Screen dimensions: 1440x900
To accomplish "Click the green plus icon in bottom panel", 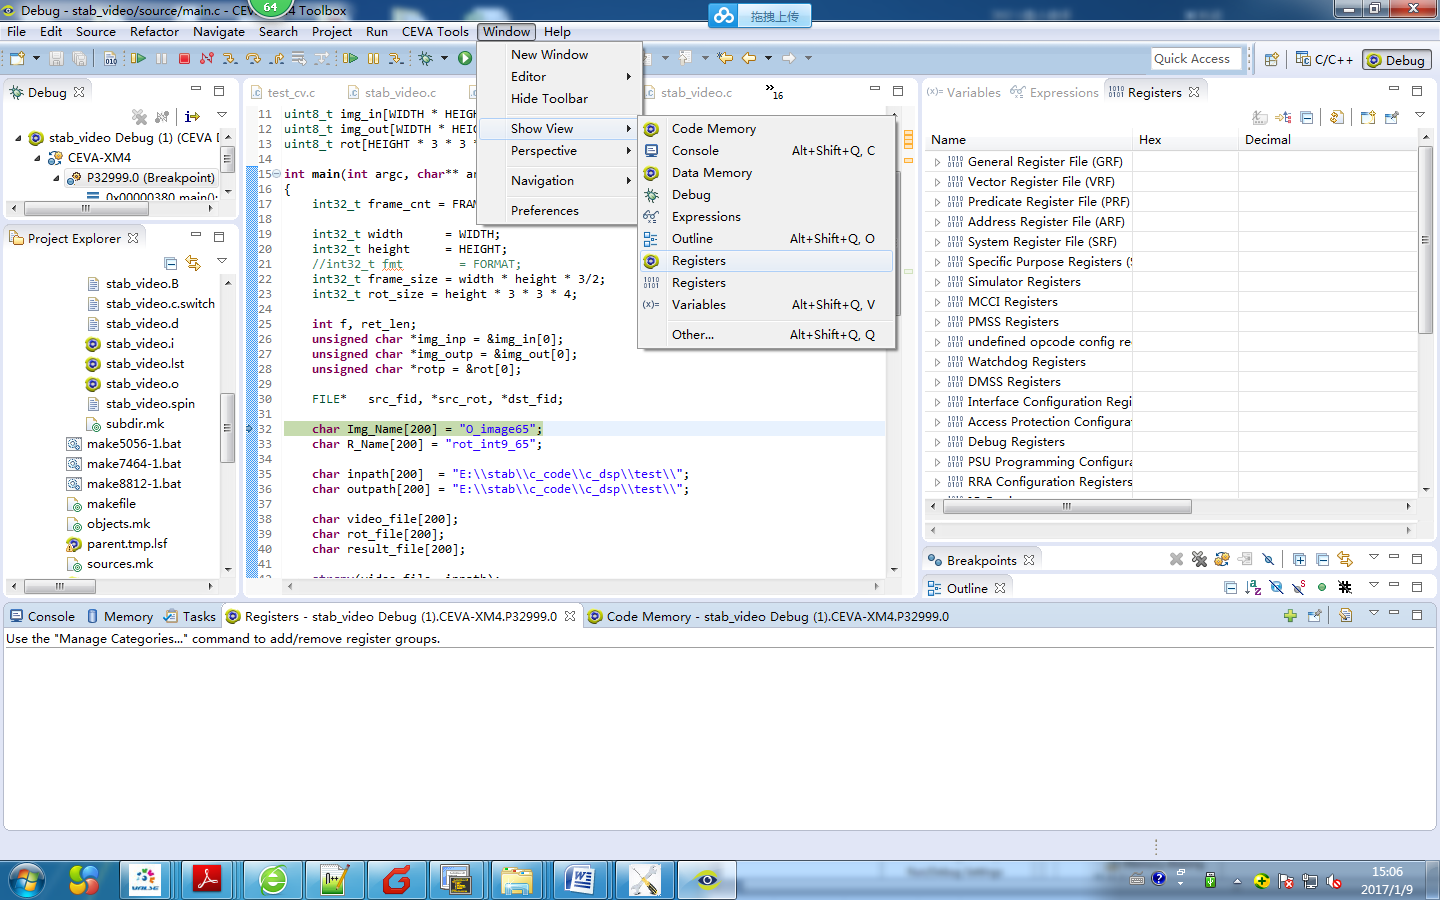I will [1290, 616].
